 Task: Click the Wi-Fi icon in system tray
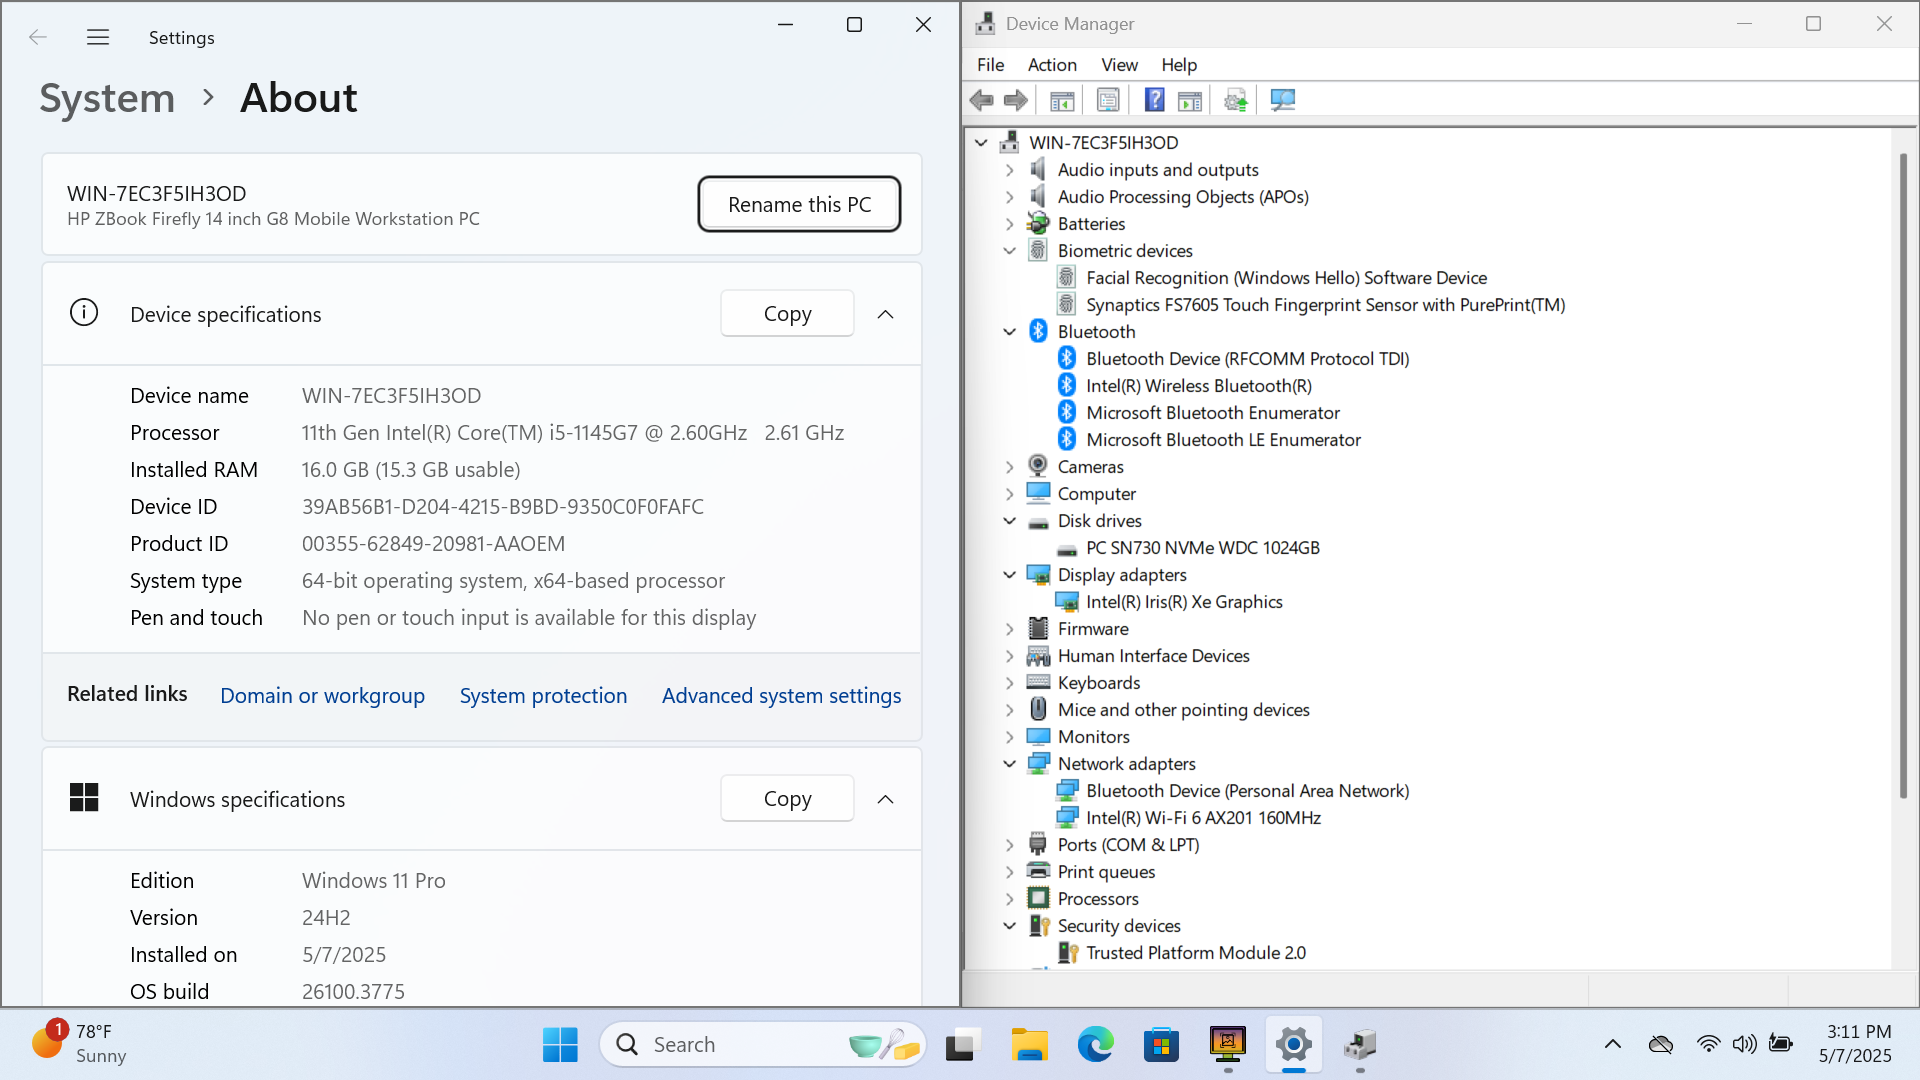(x=1708, y=1044)
